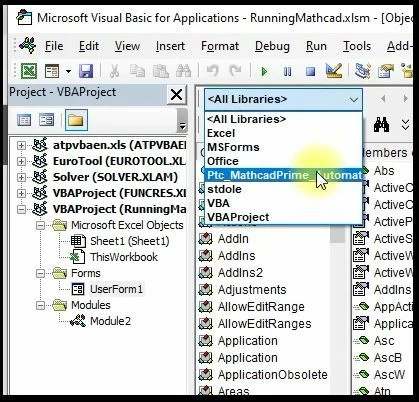Screen dimensions: 419x402
Task: Open the Format menu
Action: 220,46
